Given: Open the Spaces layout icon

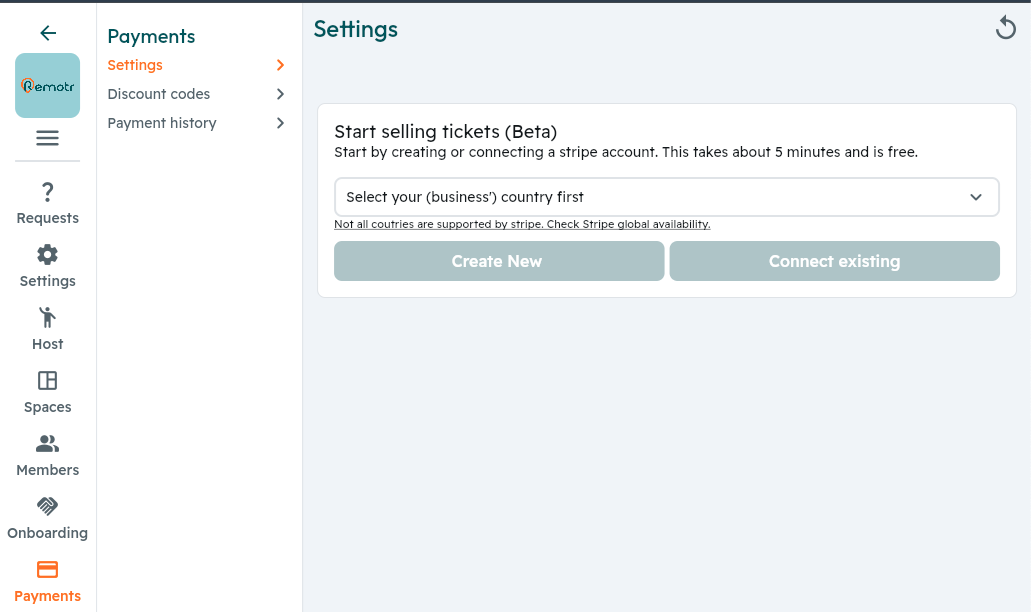Looking at the screenshot, I should tap(47, 381).
